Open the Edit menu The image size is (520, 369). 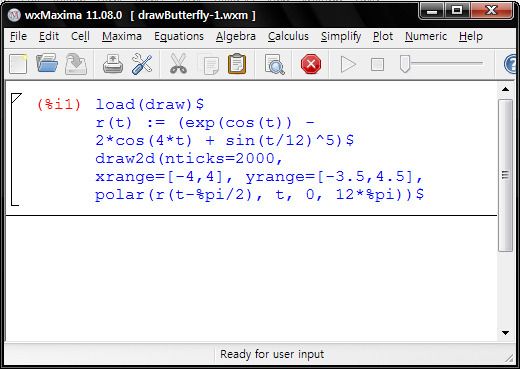[x=49, y=36]
